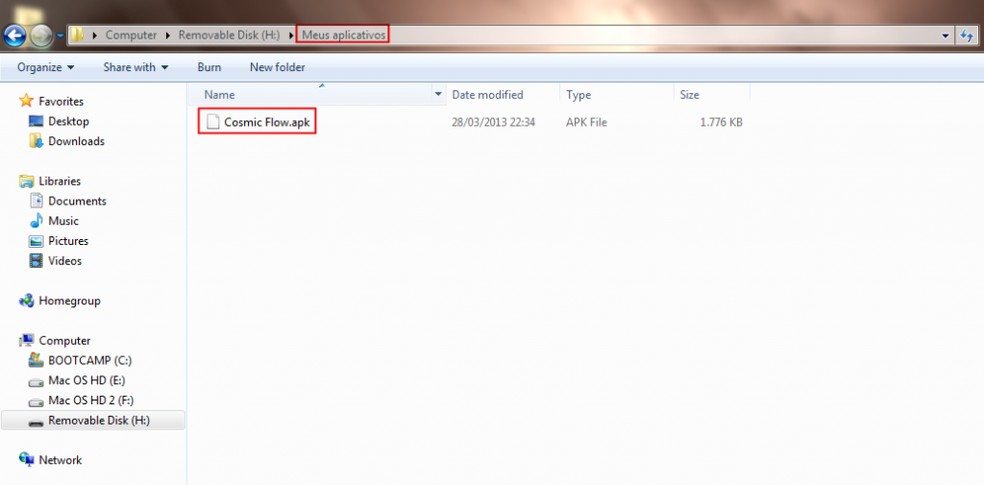Open the Videos library
Viewport: 984px width, 485px height.
65,260
